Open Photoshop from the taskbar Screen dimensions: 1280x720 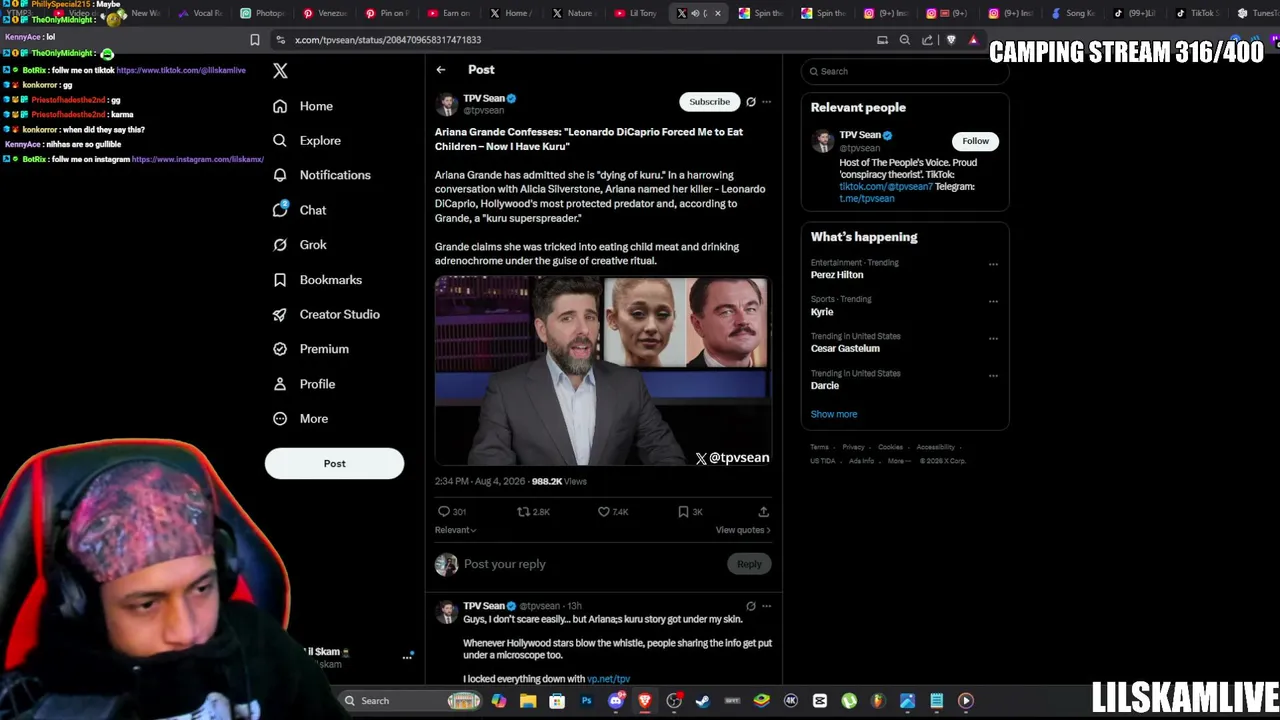pos(587,701)
